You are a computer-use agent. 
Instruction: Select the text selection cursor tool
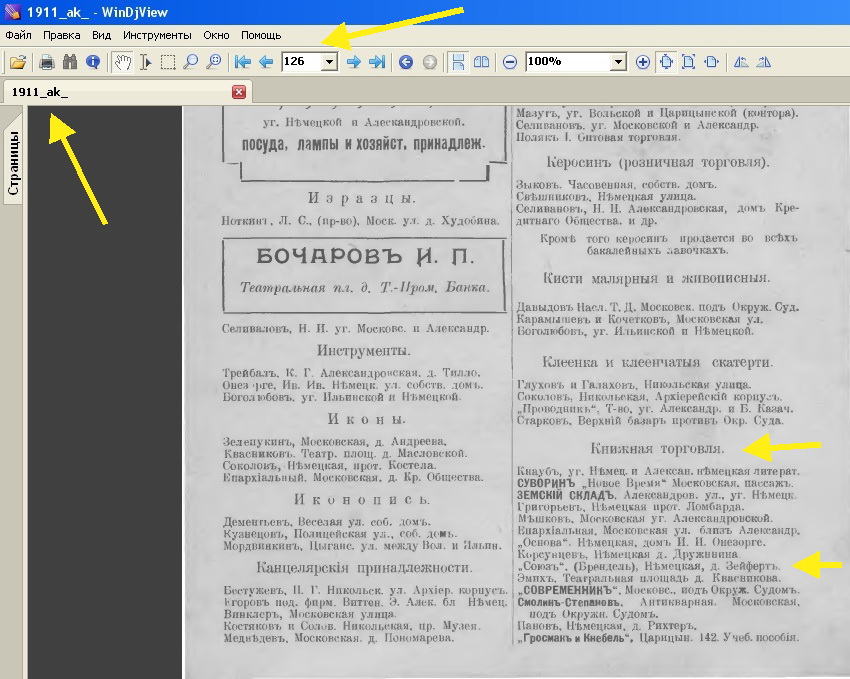click(x=145, y=62)
